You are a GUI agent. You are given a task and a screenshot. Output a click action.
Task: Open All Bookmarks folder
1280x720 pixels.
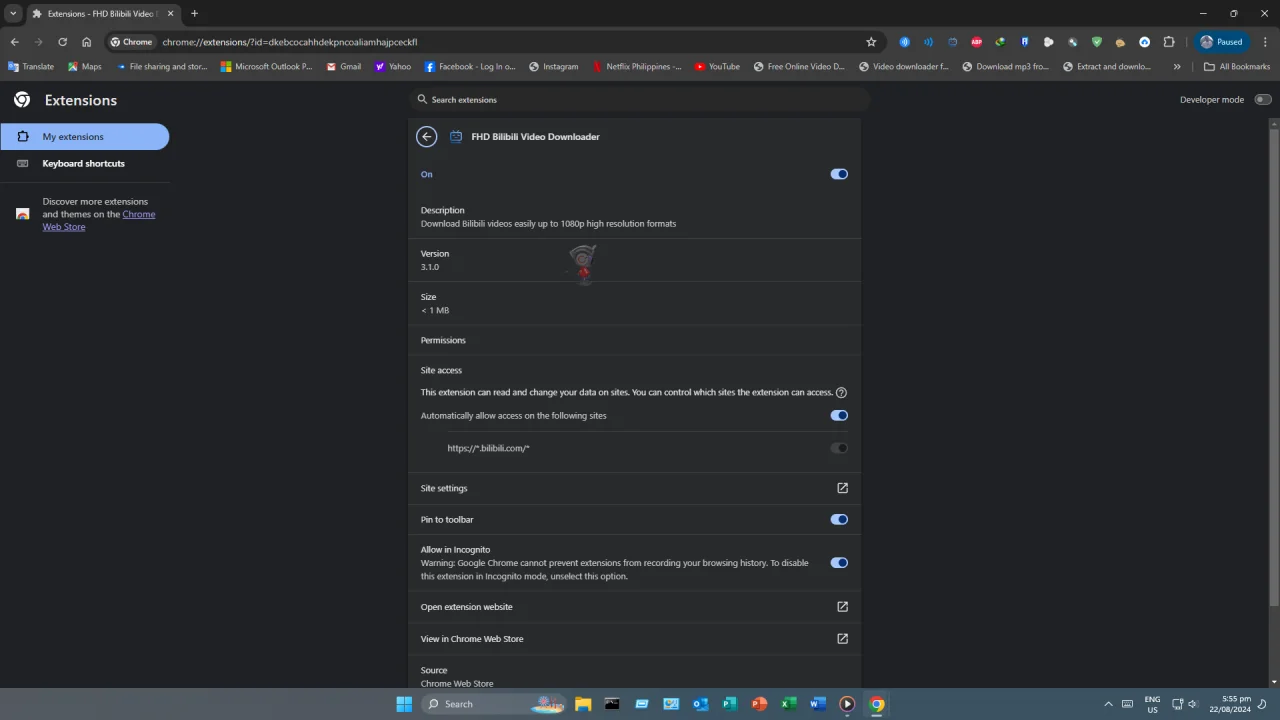[x=1237, y=67]
